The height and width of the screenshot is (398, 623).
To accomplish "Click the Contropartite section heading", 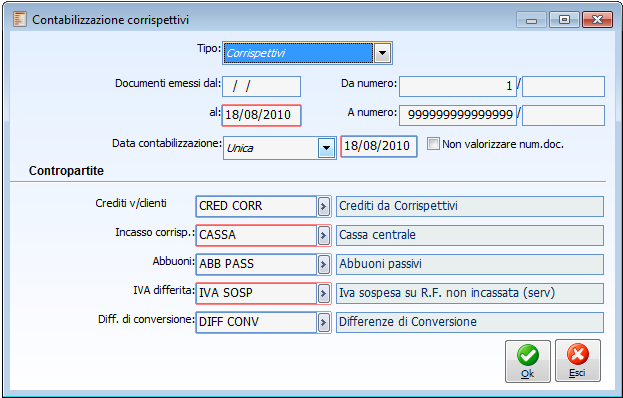I will click(x=66, y=171).
